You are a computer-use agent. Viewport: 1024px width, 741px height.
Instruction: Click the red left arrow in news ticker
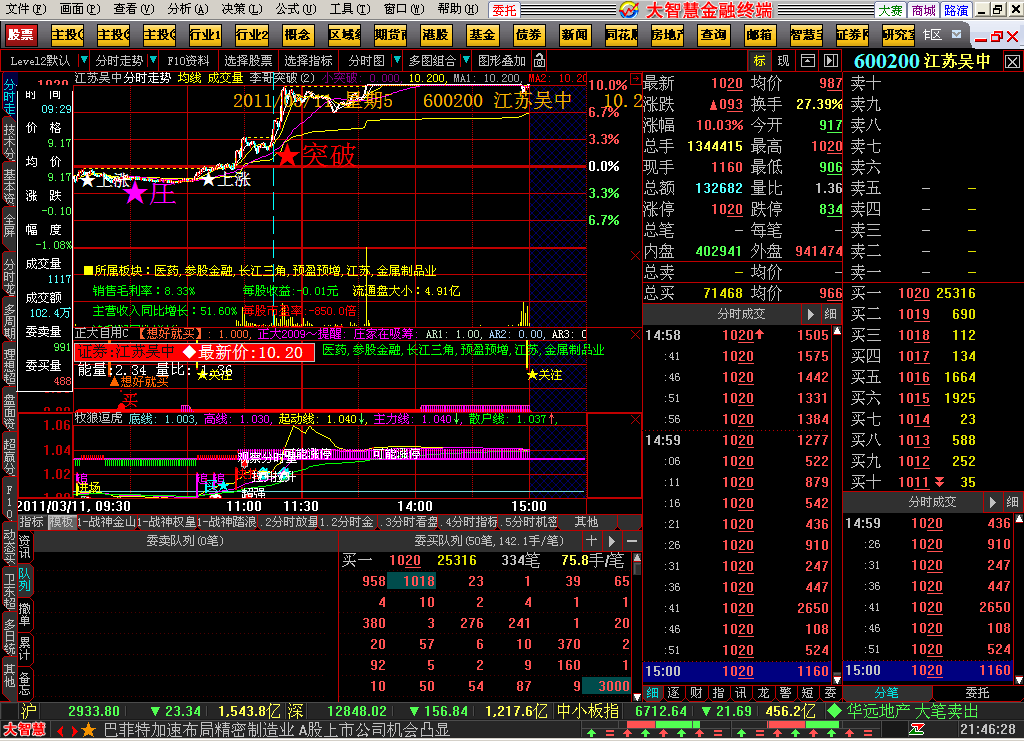point(60,731)
